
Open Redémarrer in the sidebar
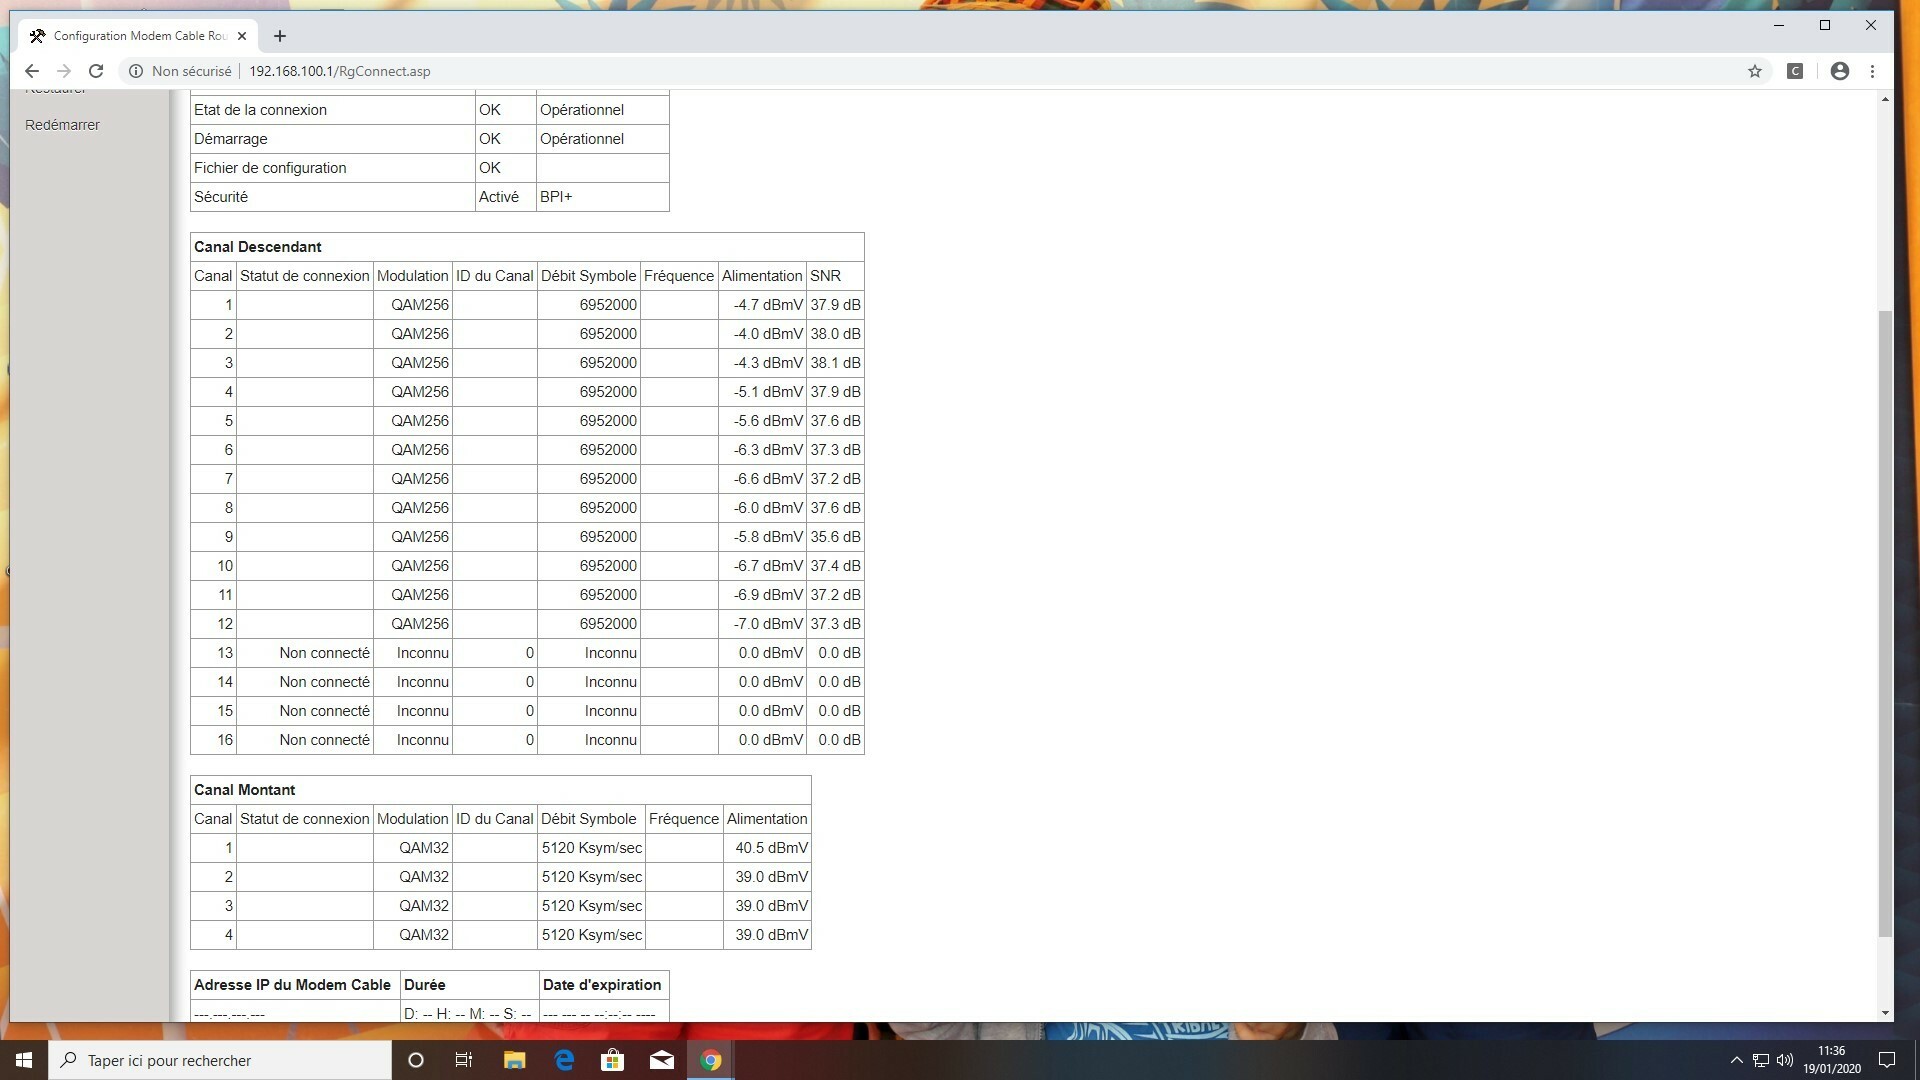click(x=62, y=125)
